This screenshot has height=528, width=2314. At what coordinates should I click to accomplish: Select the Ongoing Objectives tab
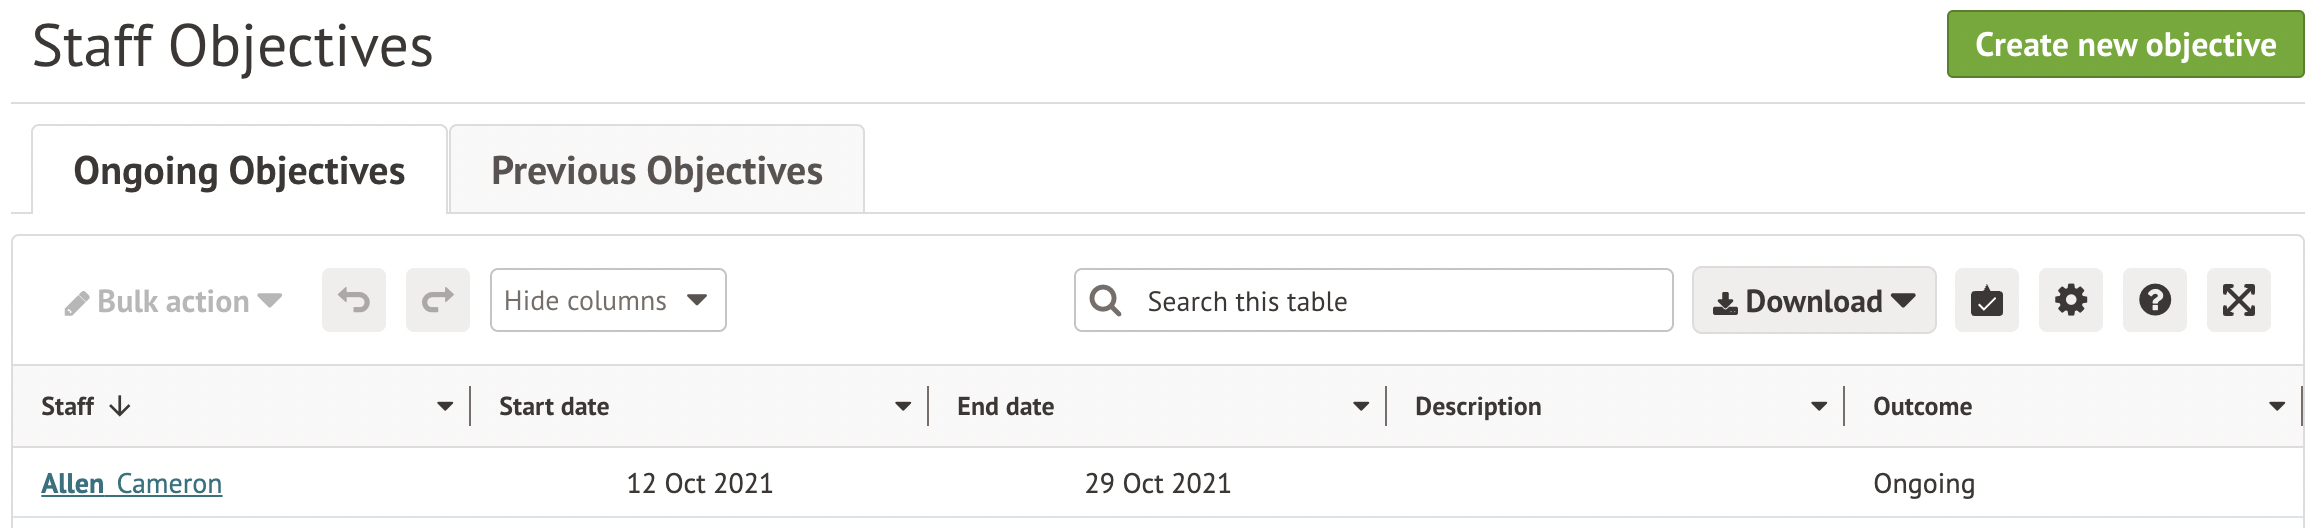coord(239,170)
